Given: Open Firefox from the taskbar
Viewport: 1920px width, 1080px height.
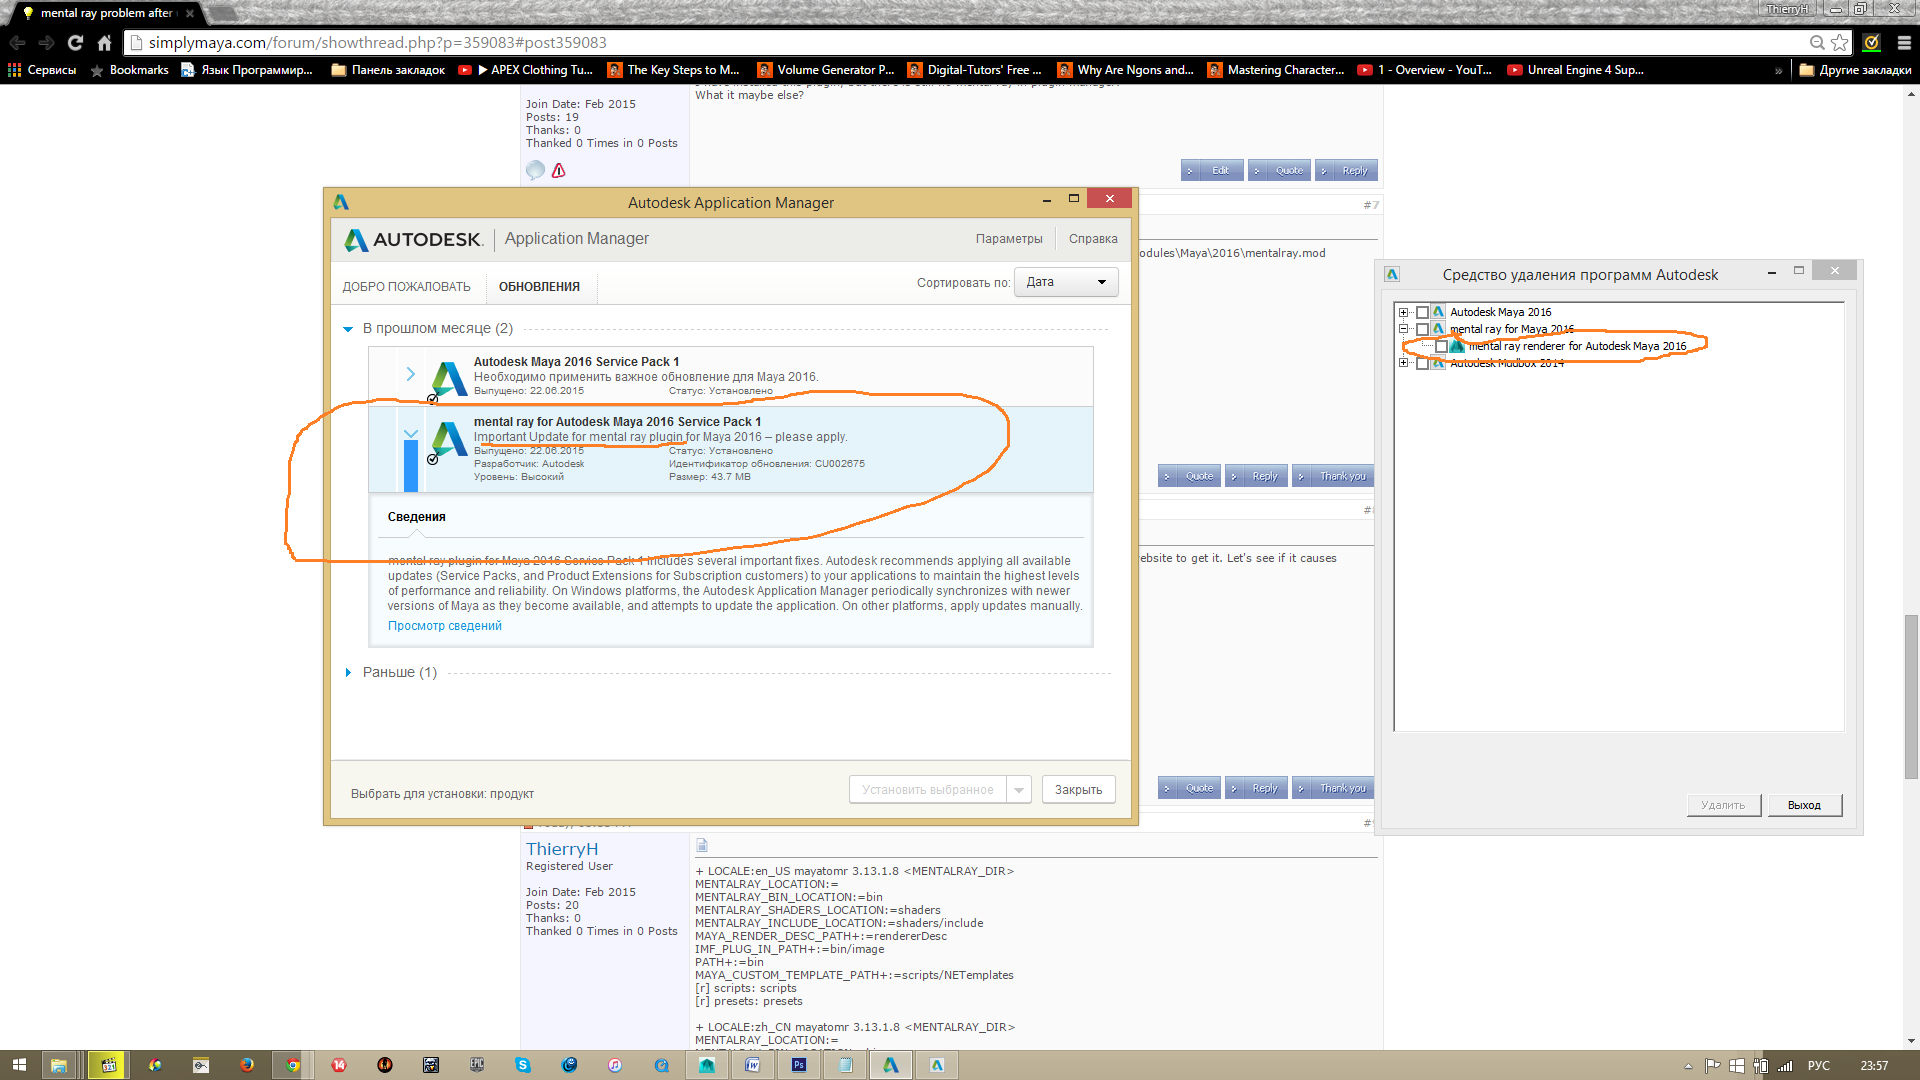Looking at the screenshot, I should tap(247, 1065).
